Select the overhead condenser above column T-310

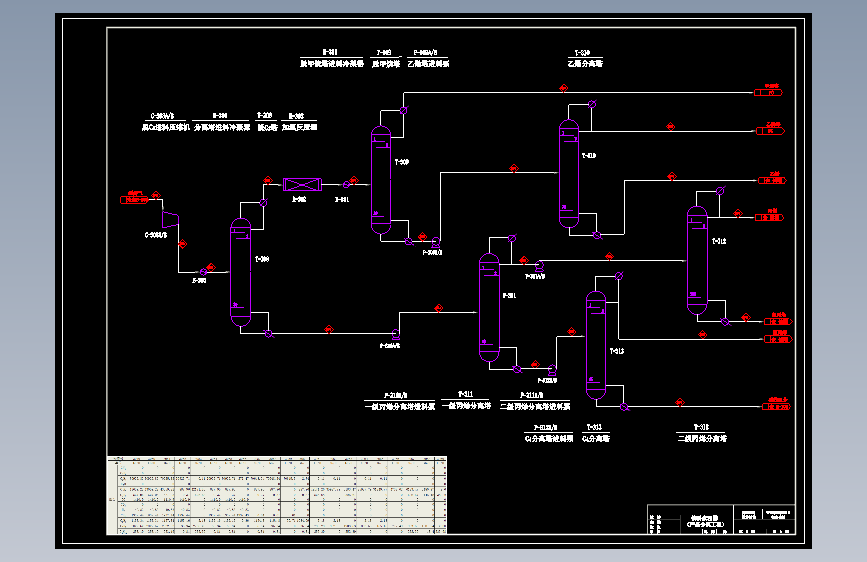tap(592, 104)
